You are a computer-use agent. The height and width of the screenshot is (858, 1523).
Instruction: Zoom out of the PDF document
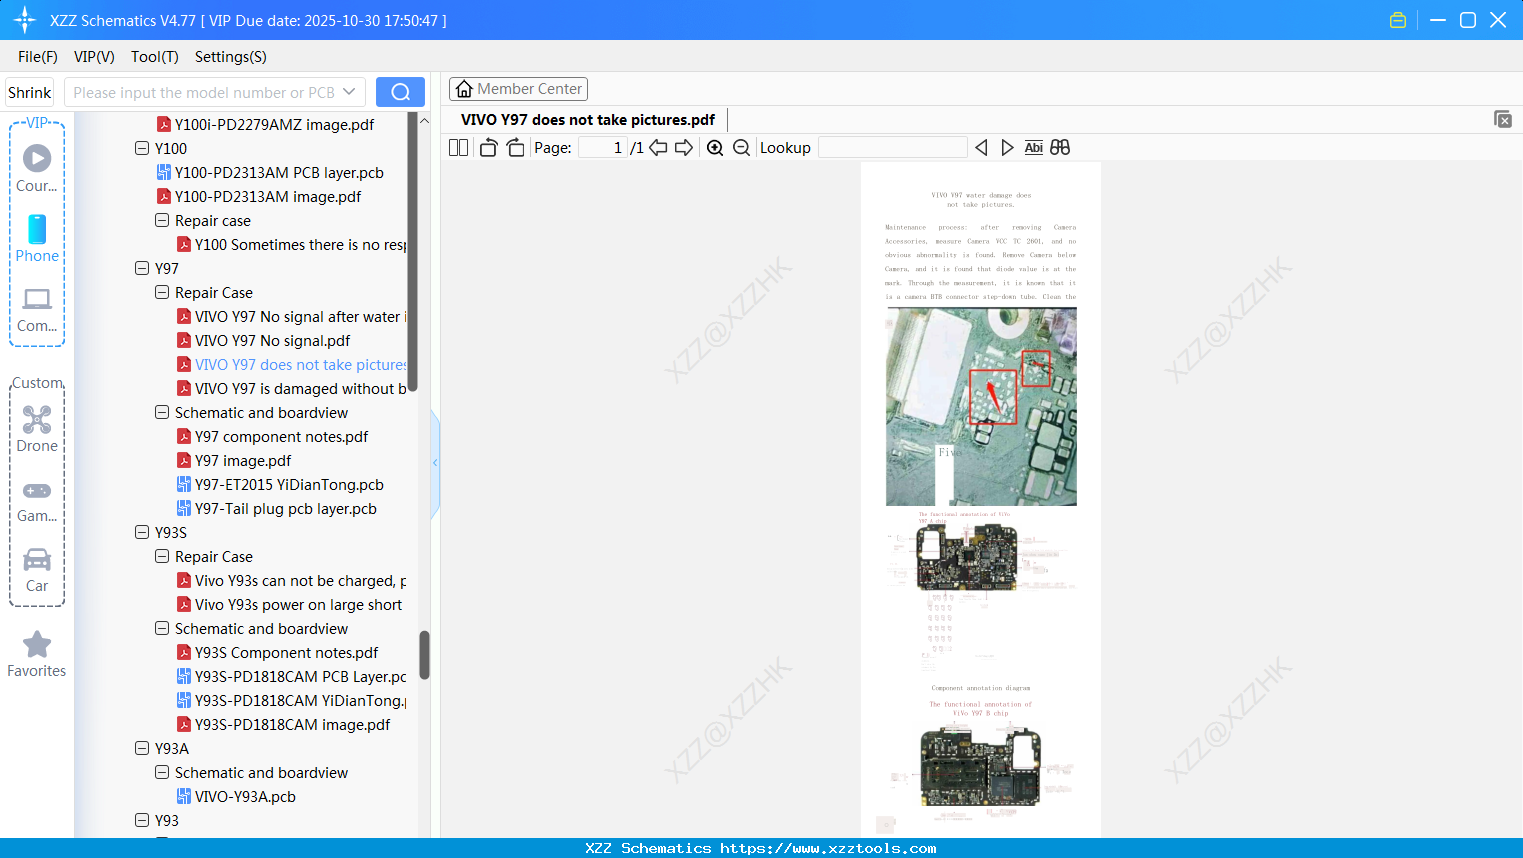point(741,148)
